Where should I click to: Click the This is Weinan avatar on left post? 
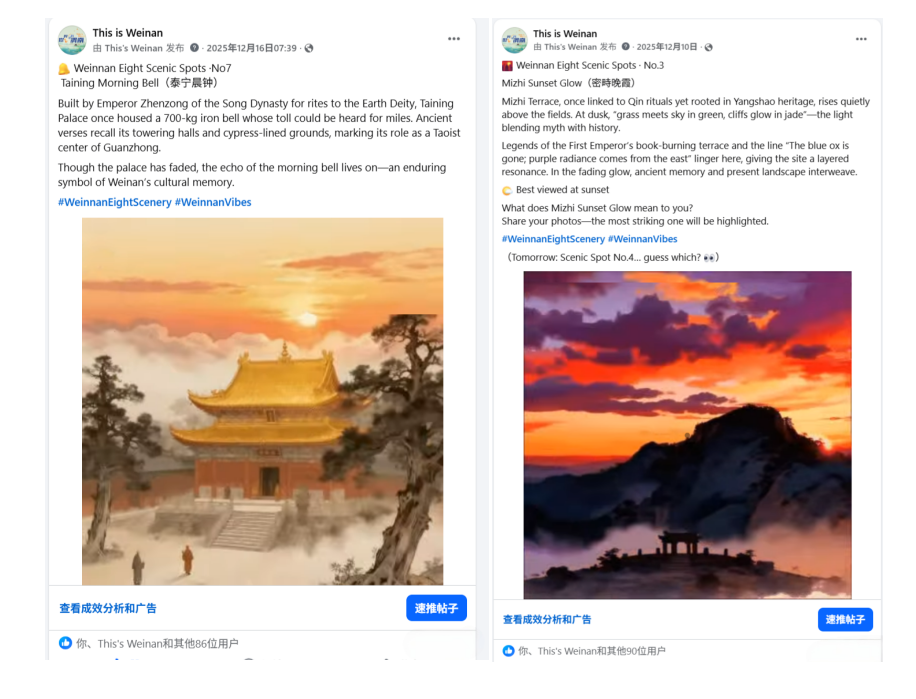pyautogui.click(x=72, y=40)
